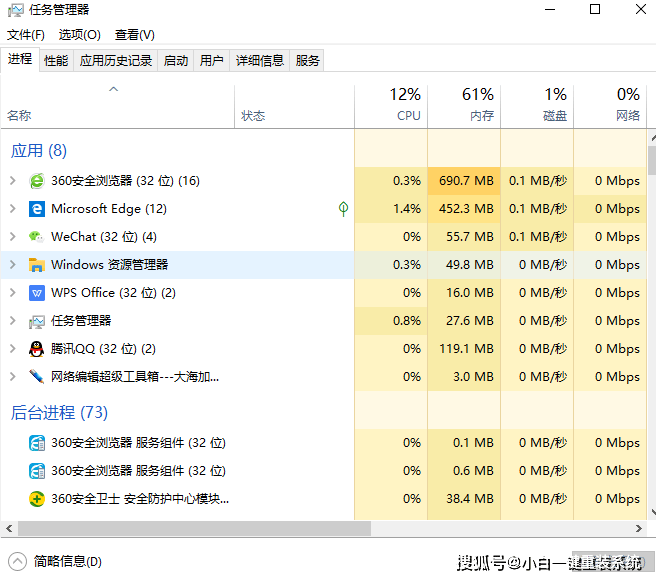Screen dimensions: 656x580
Task: Expand the 任务管理器 process row
Action: pos(13,321)
